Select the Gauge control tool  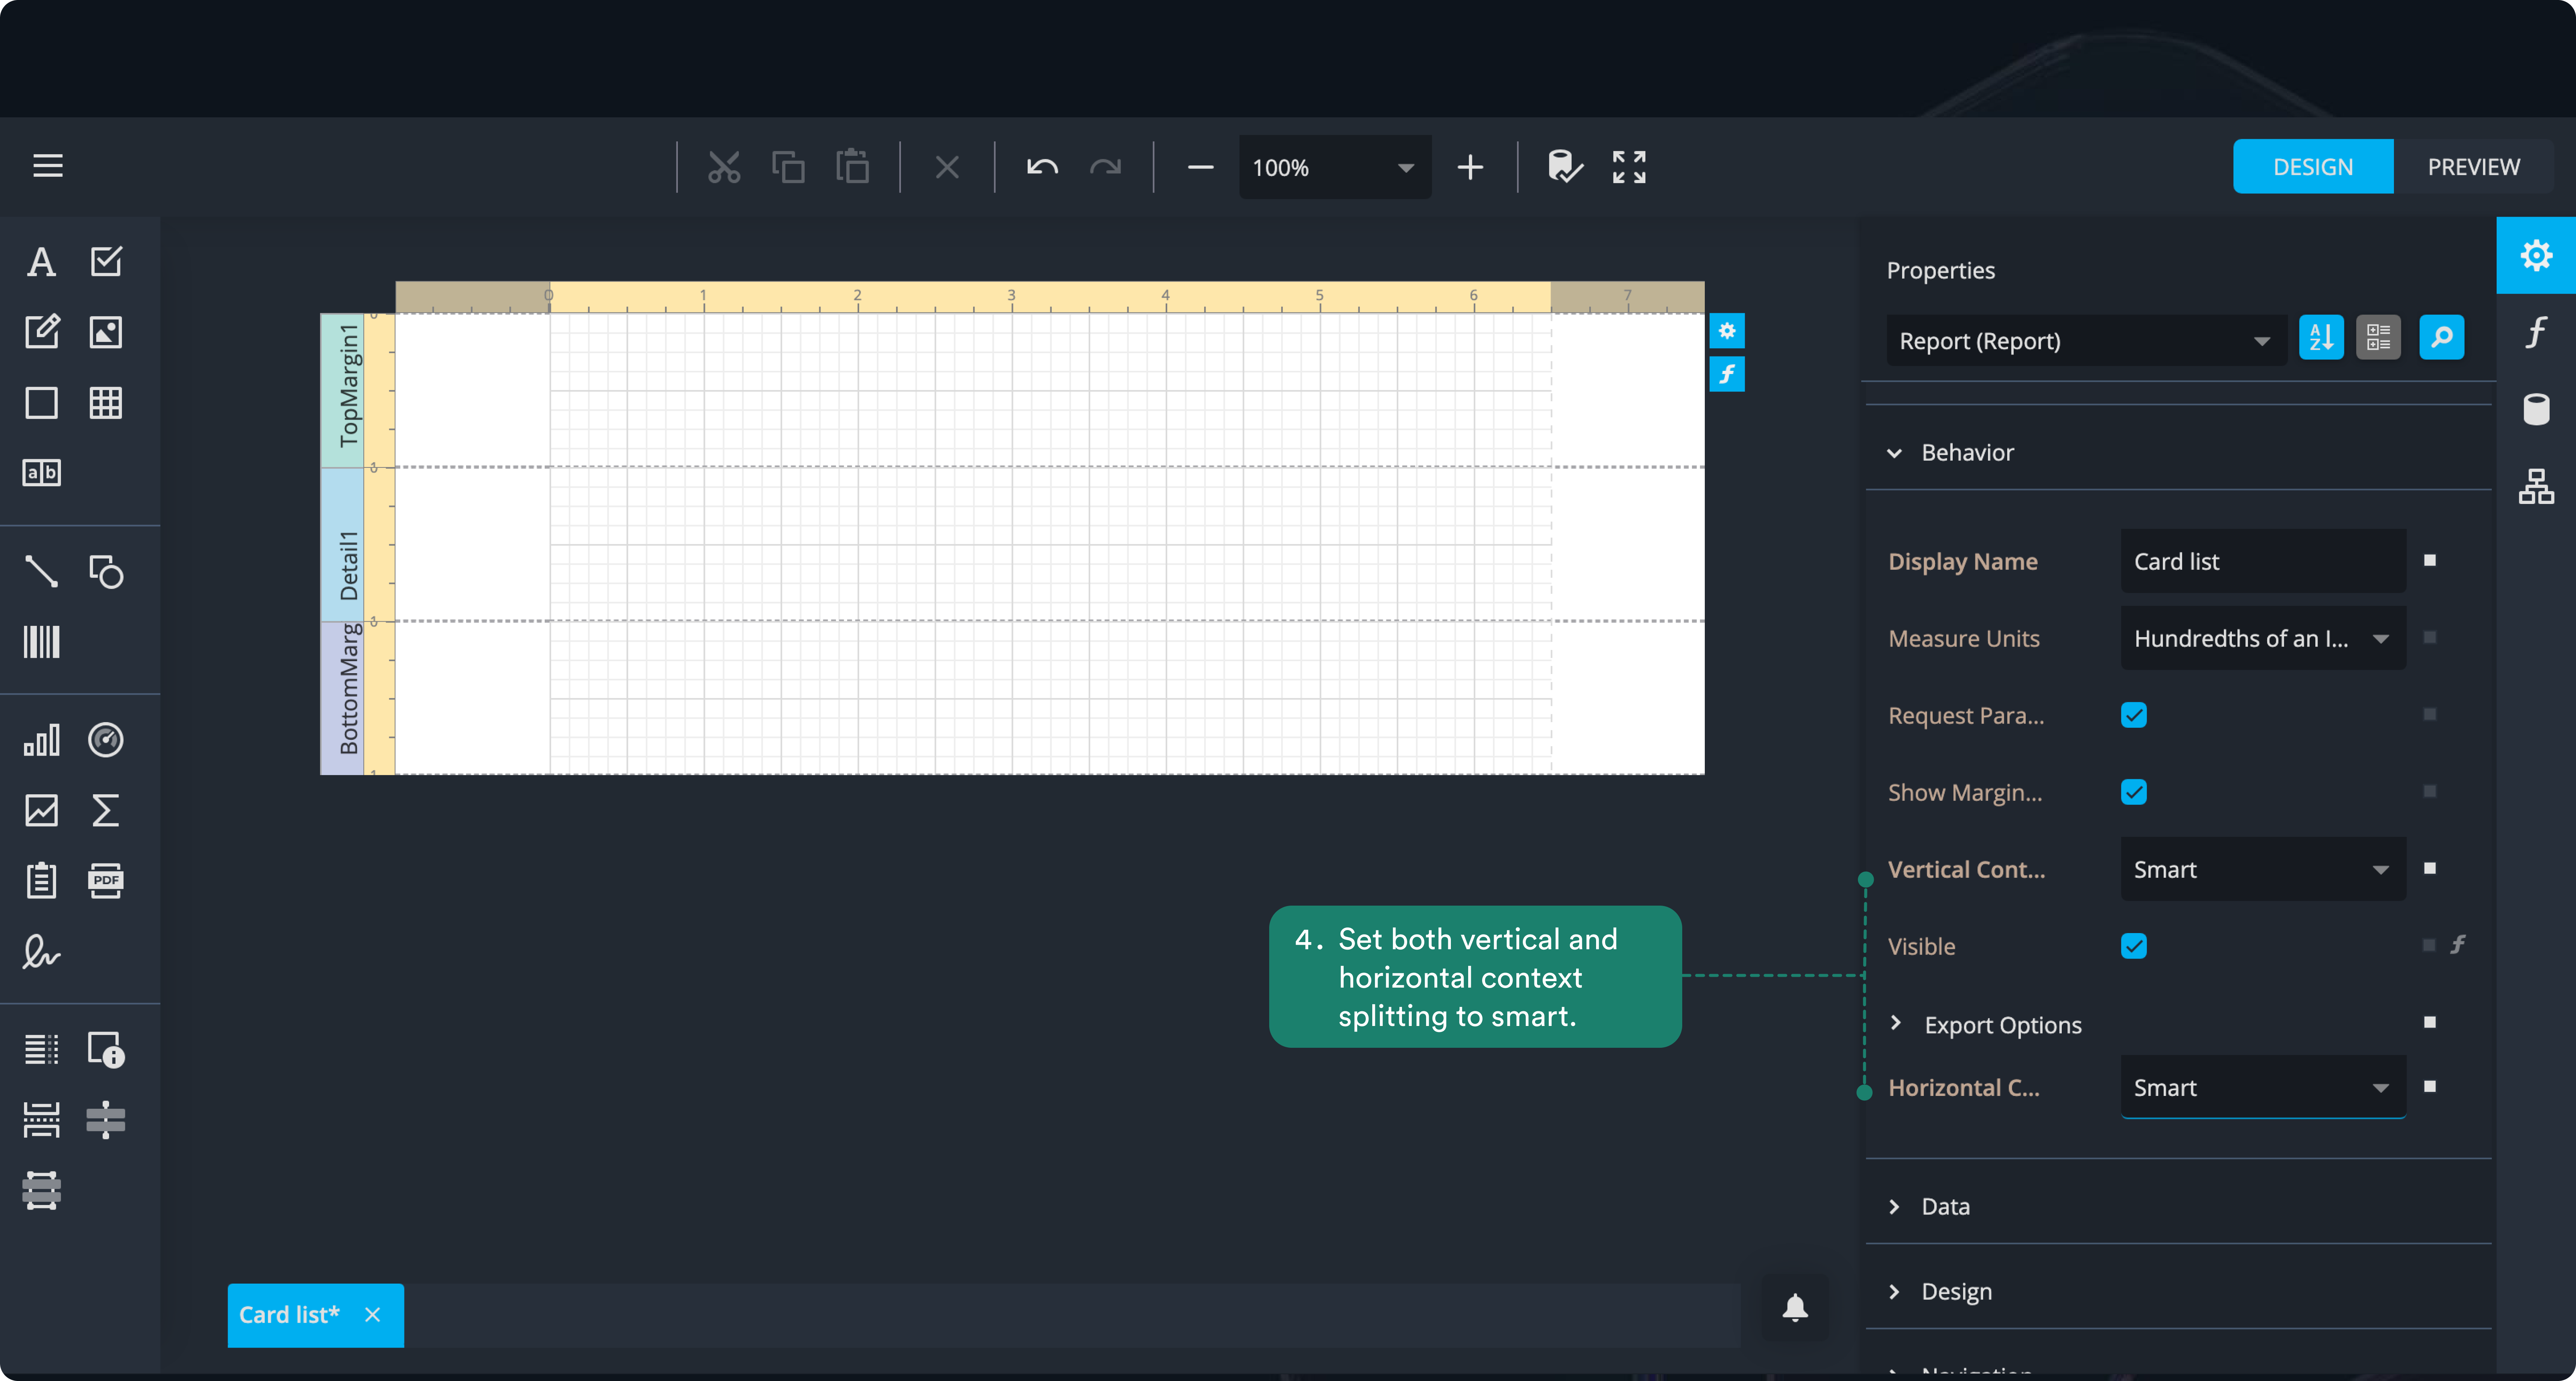click(106, 740)
